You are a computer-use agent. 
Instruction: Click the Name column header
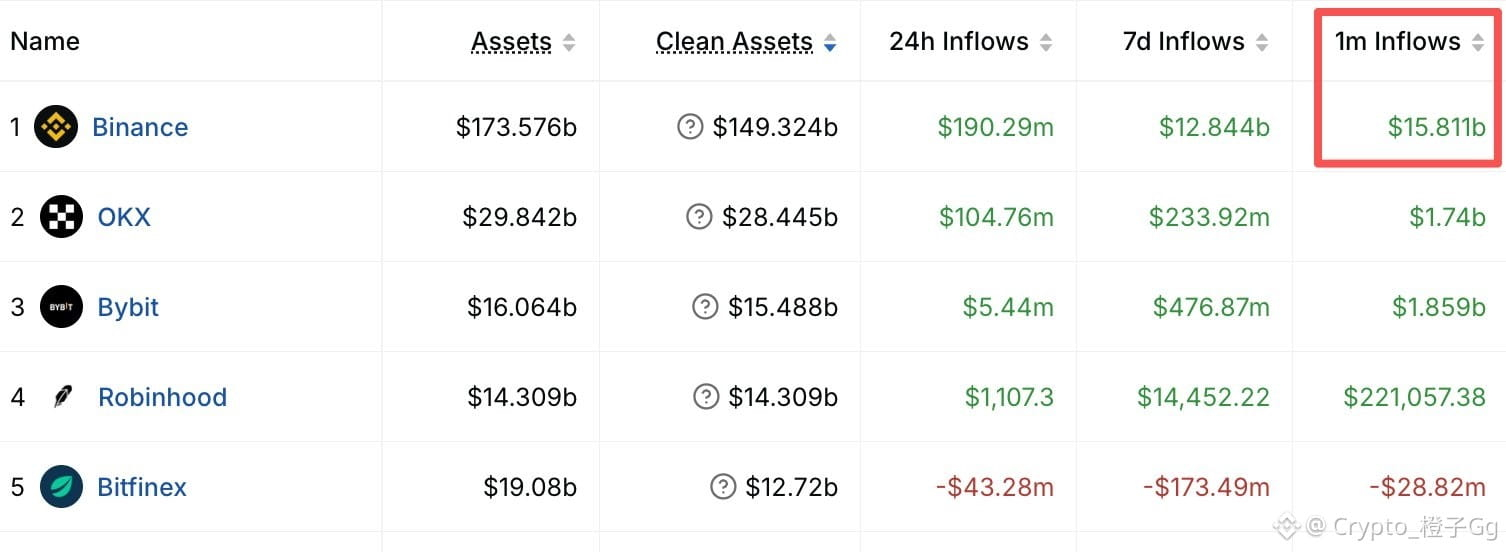pyautogui.click(x=45, y=41)
